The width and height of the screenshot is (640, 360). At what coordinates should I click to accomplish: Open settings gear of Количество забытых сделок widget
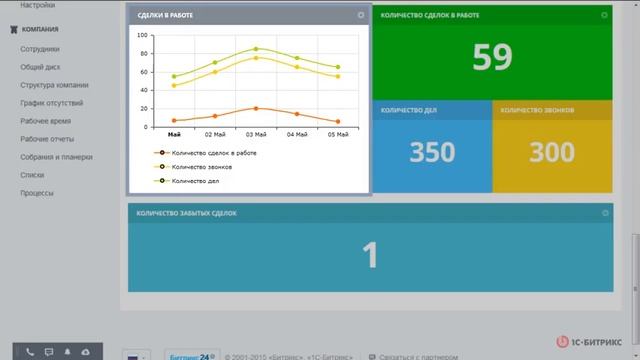605,213
